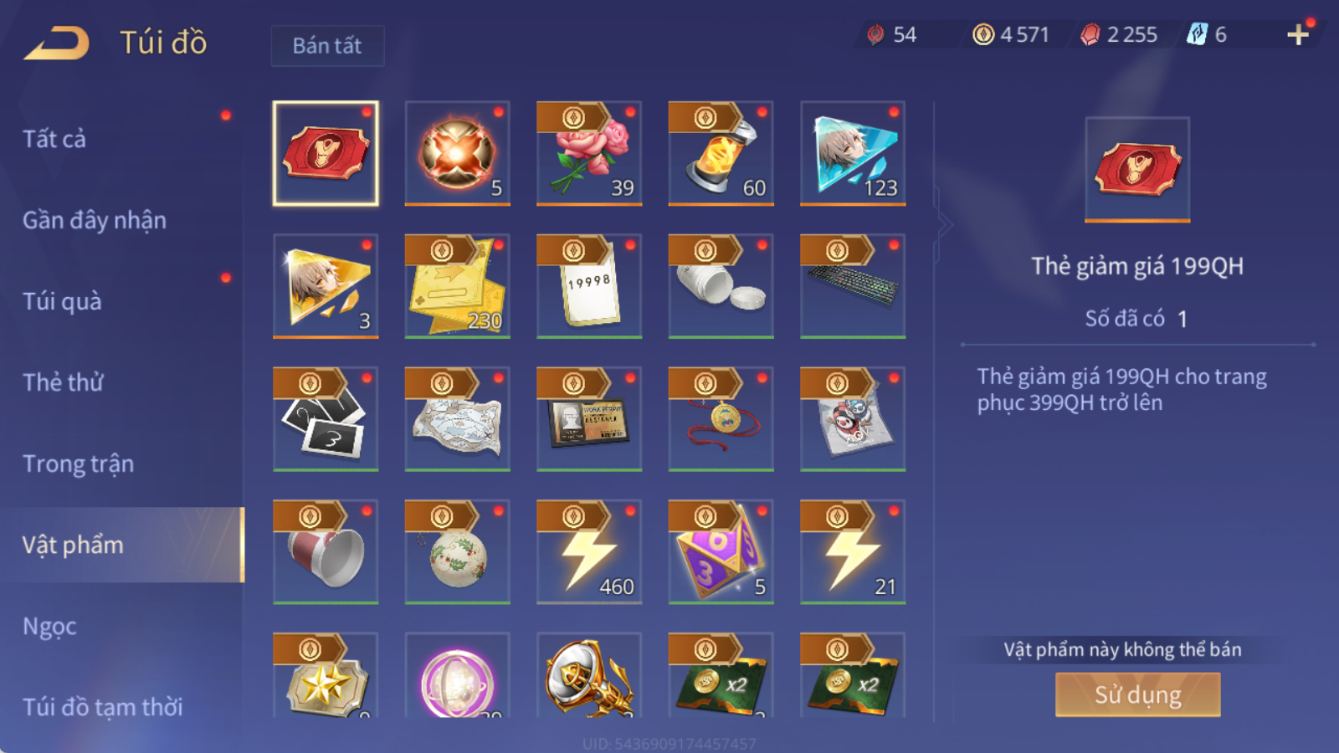Image resolution: width=1339 pixels, height=753 pixels.
Task: Select the lightning bolt item with 460
Action: point(589,552)
